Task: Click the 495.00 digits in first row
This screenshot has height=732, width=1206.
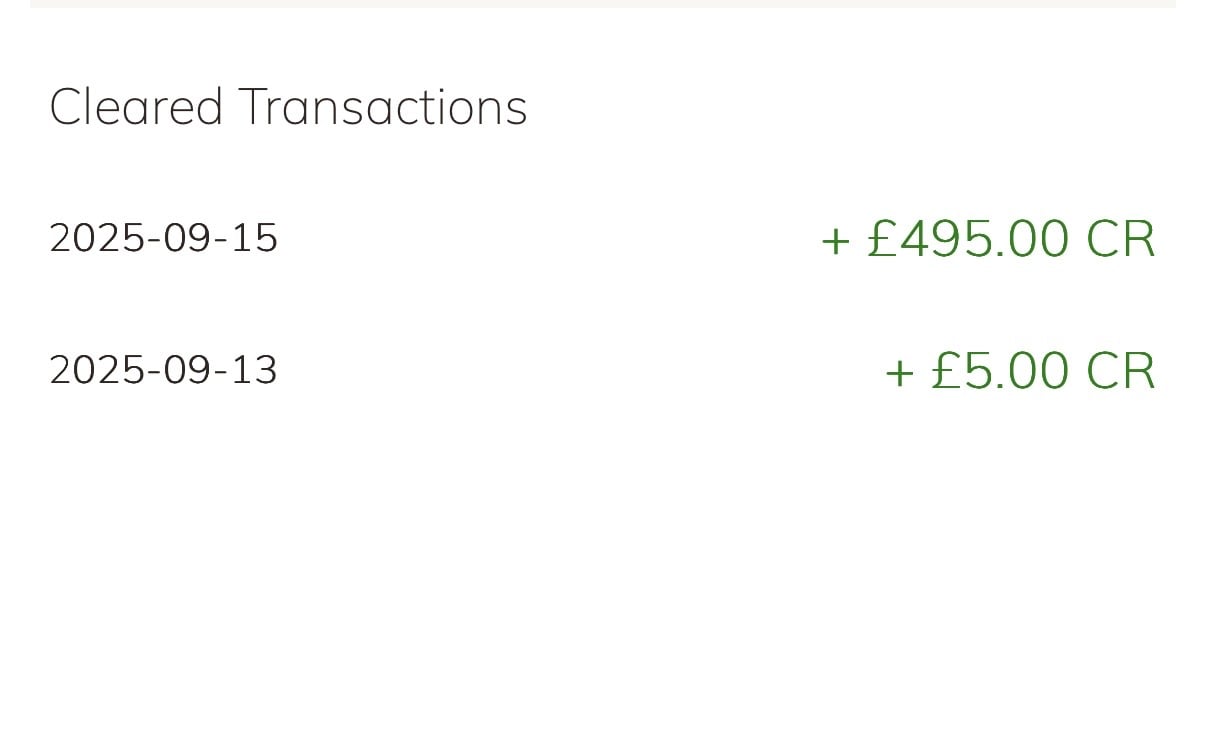Action: (x=985, y=240)
